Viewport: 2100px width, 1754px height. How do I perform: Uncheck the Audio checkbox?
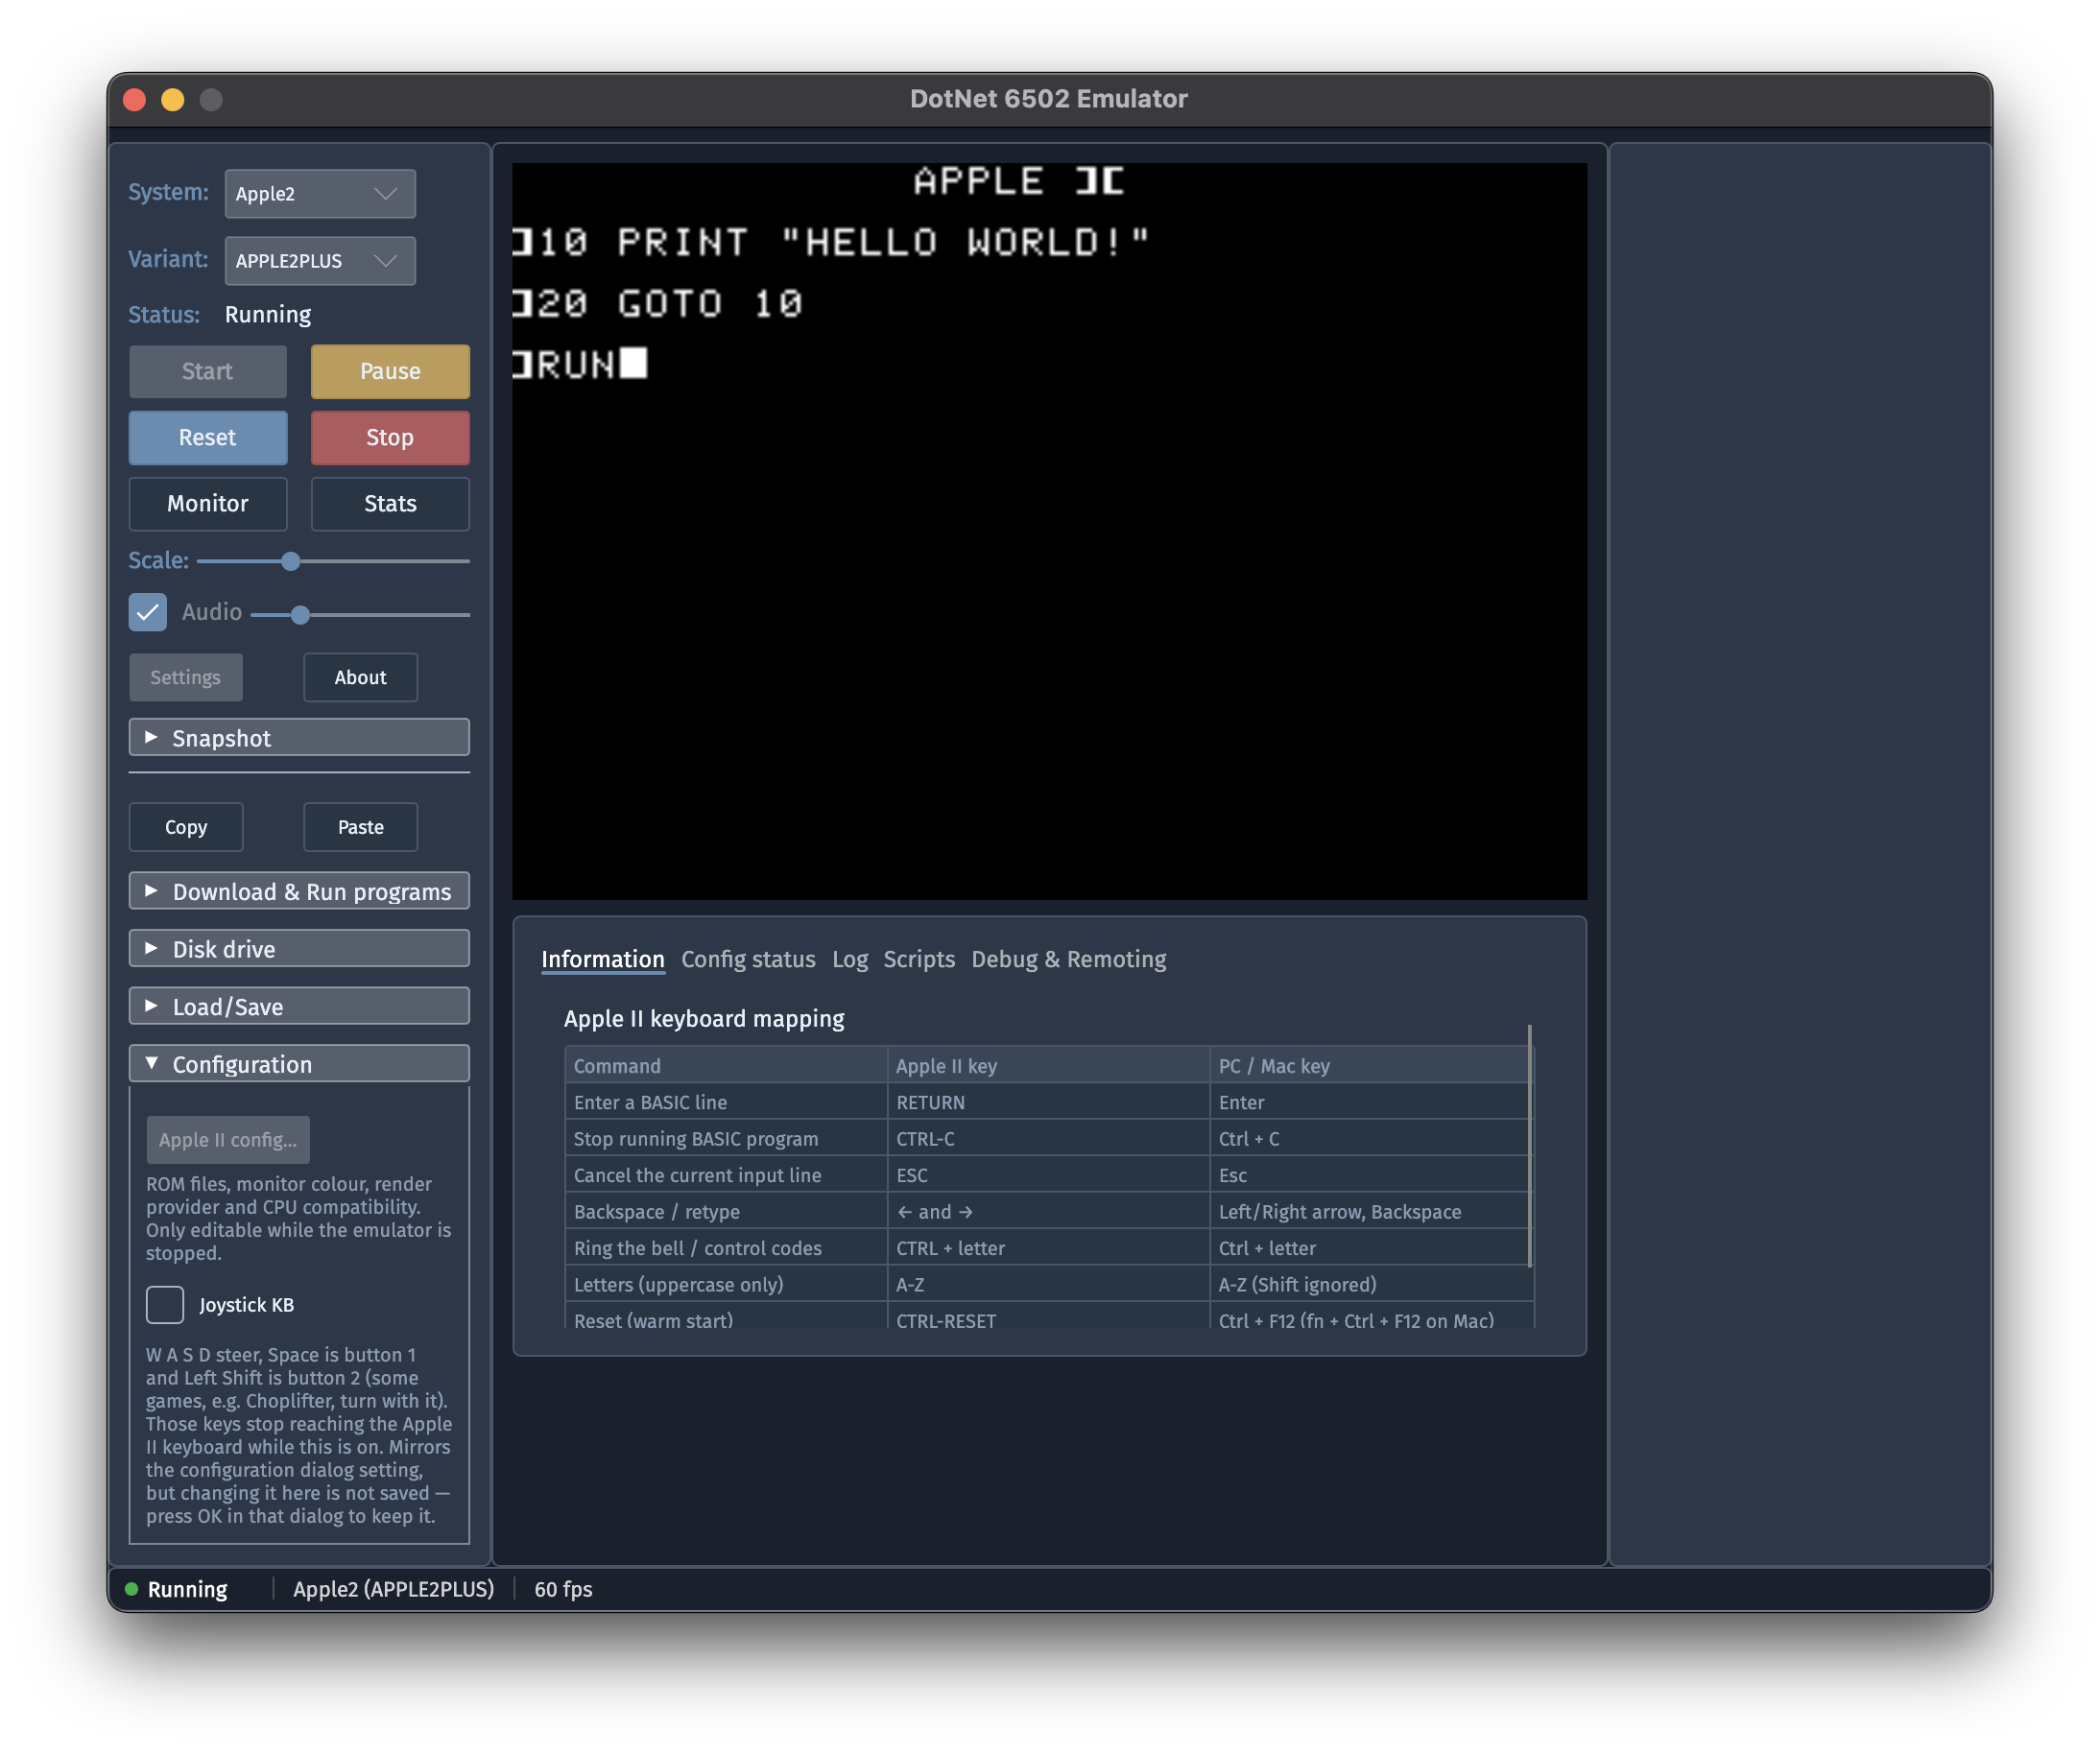148,612
